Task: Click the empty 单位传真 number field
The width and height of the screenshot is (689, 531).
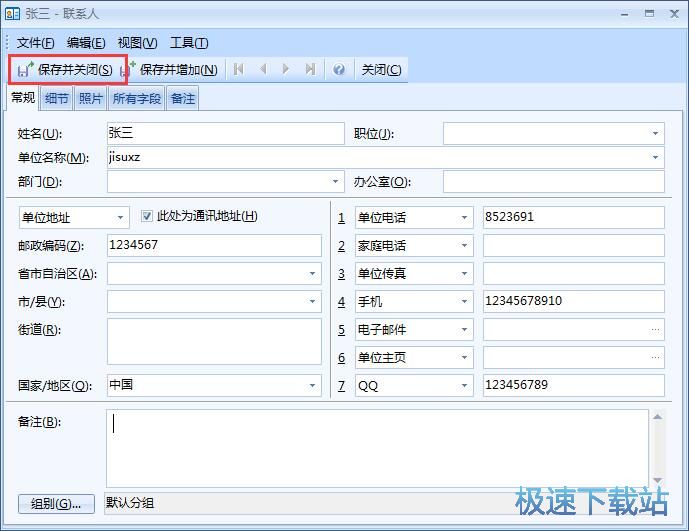Action: (x=573, y=273)
